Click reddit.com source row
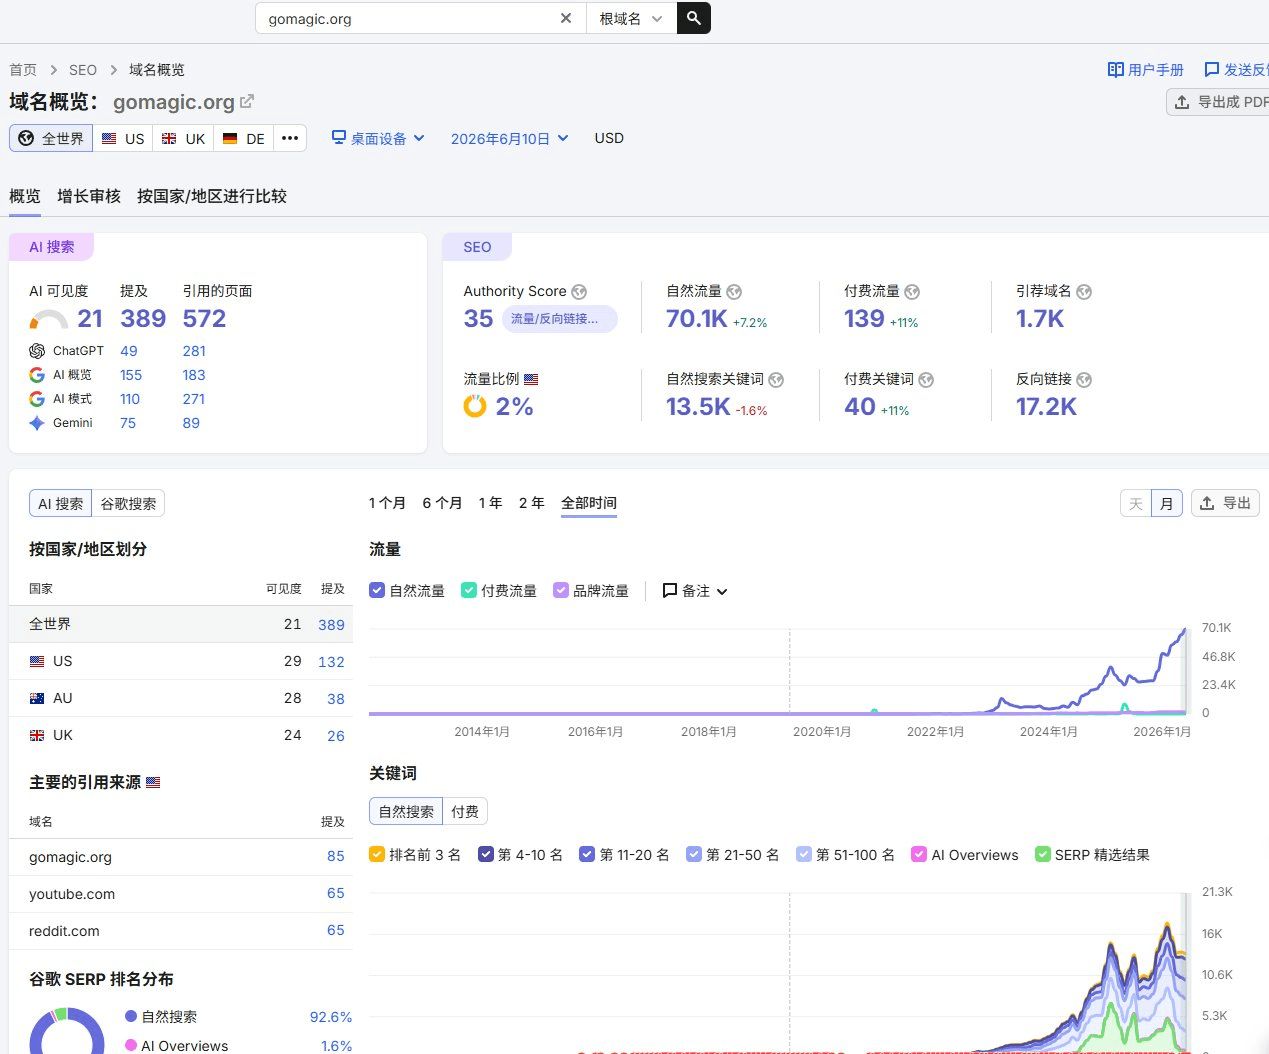The width and height of the screenshot is (1269, 1054). tap(181, 931)
